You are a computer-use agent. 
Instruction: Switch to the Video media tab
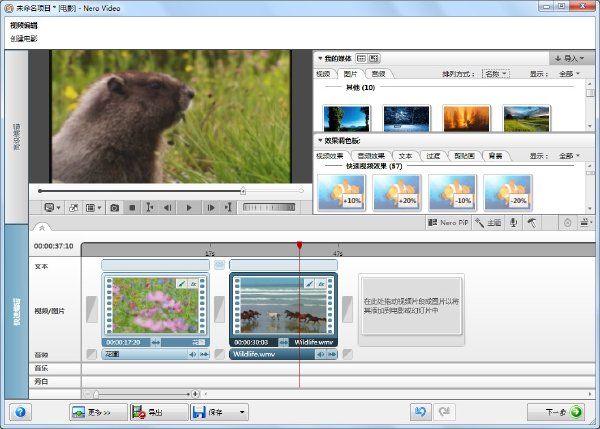coord(324,74)
